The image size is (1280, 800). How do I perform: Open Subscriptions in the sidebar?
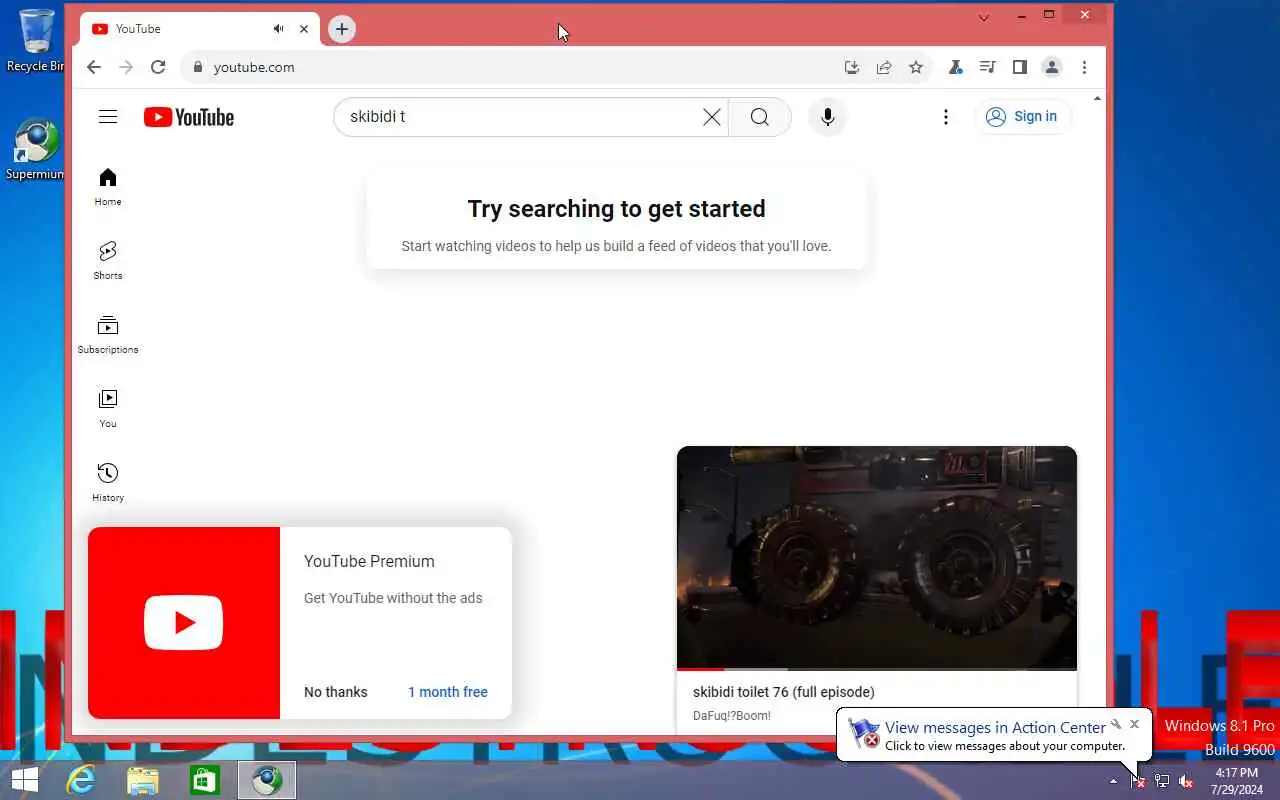(108, 334)
